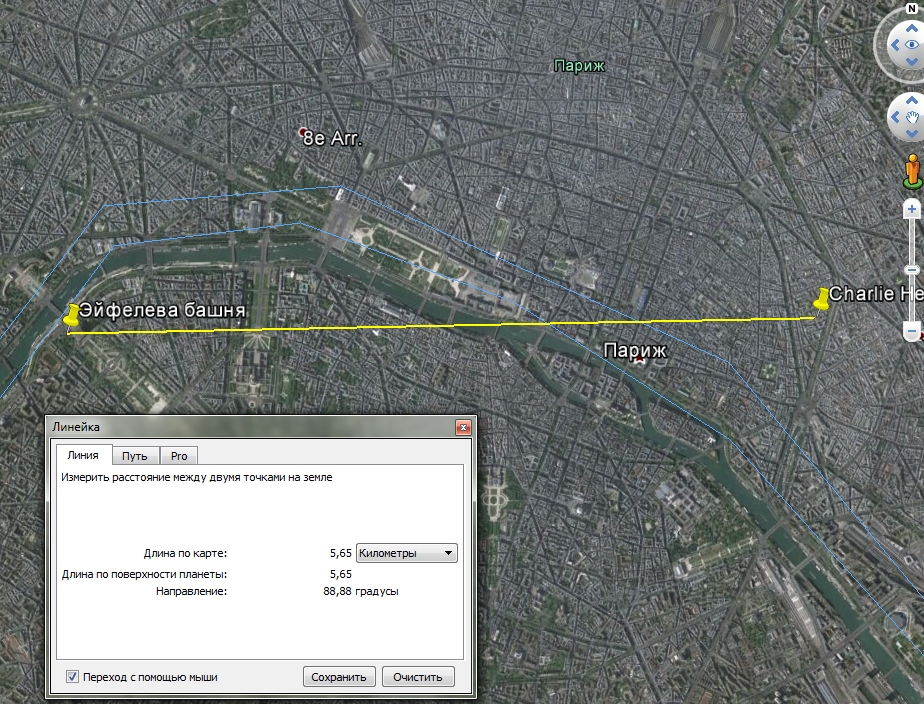Screen dimensions: 924x704
Task: Click the 88,88 градусы direction value
Action: click(x=361, y=591)
